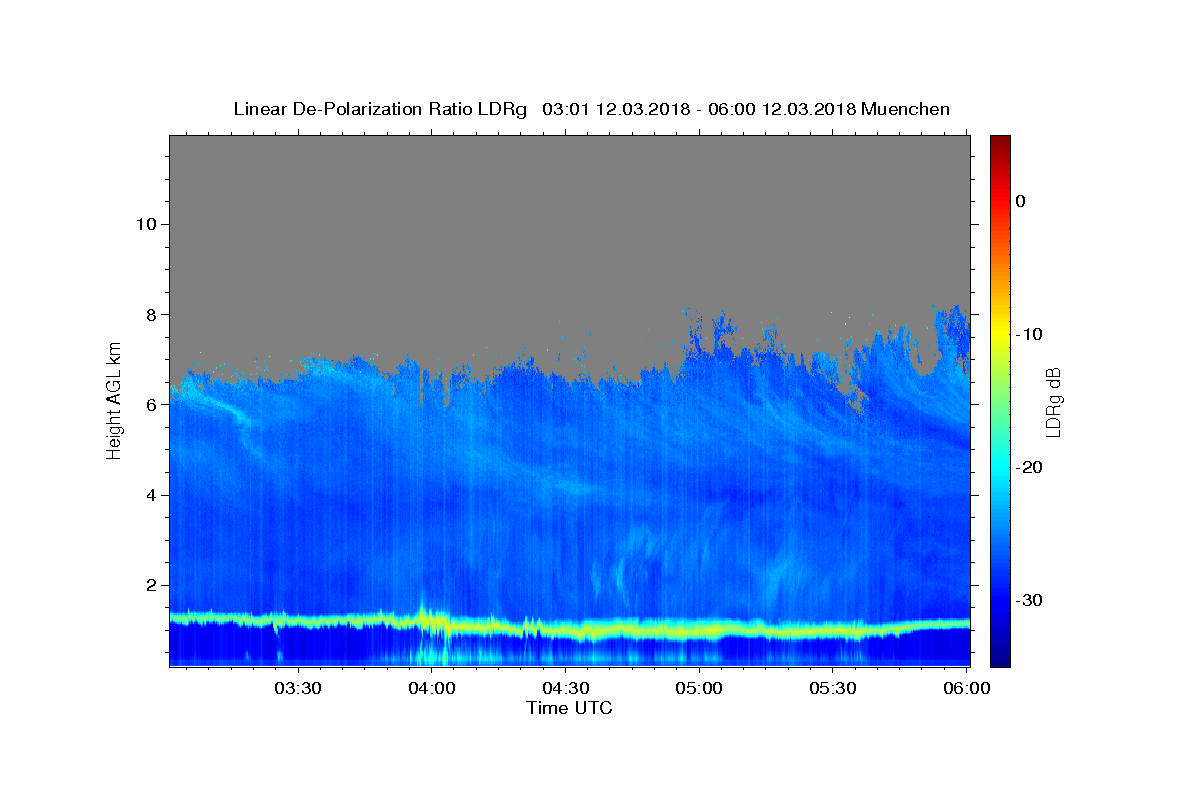
Task: Click the '04:30' time tick label
Action: click(x=565, y=689)
